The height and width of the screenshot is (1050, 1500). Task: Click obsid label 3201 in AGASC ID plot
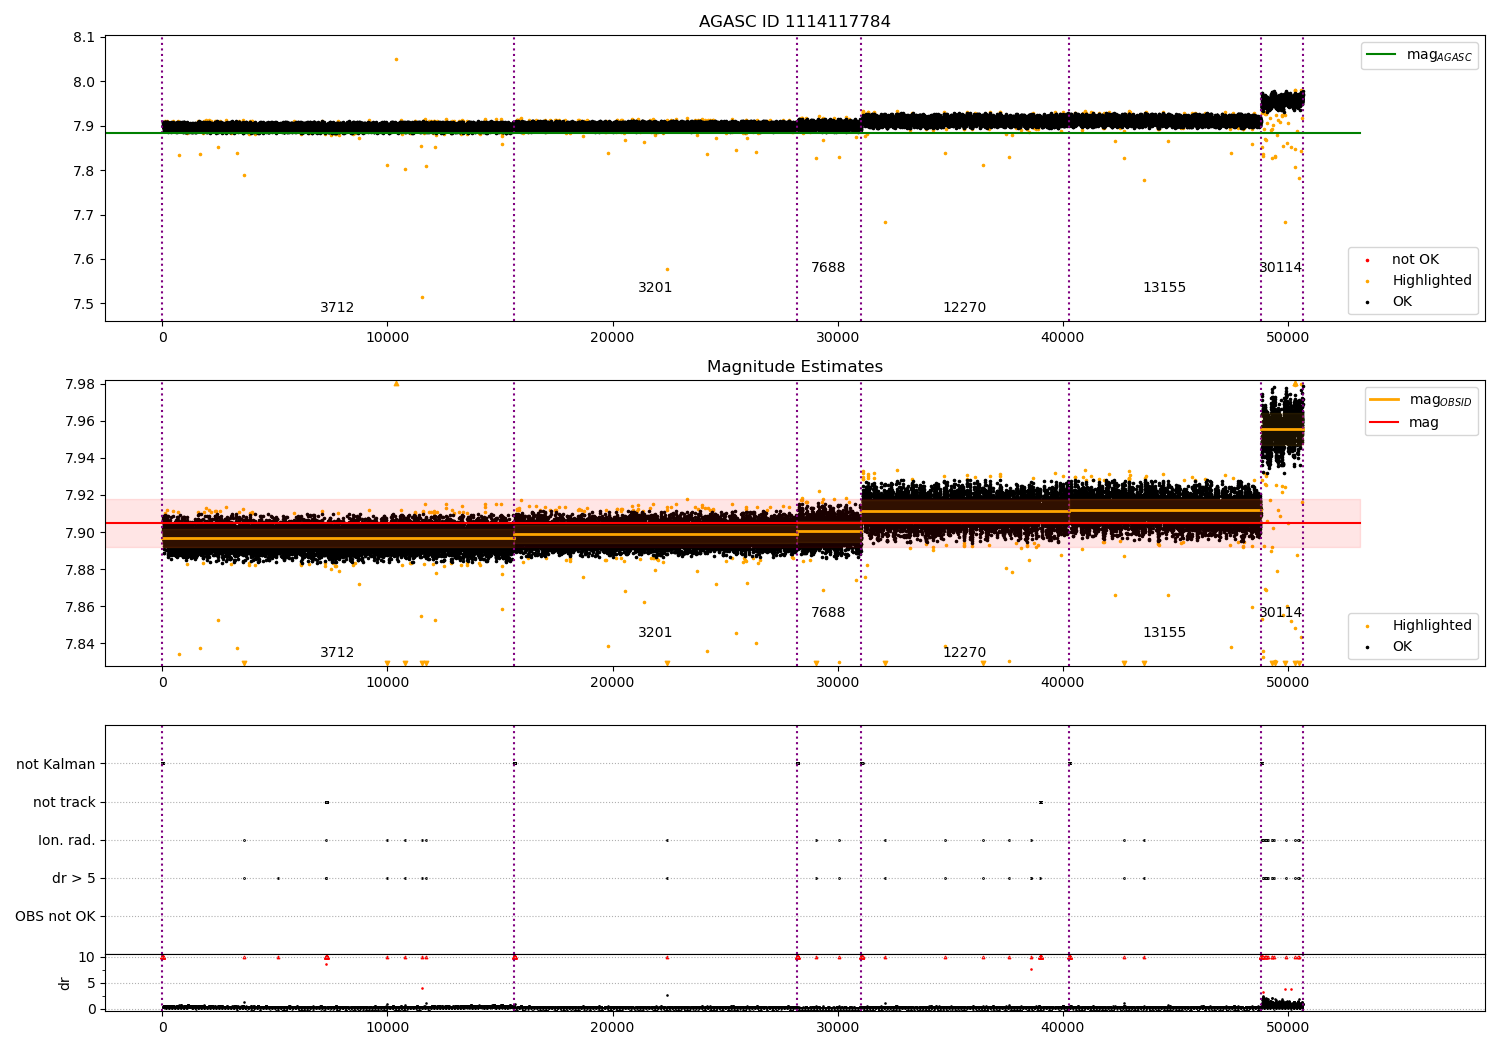coord(655,288)
